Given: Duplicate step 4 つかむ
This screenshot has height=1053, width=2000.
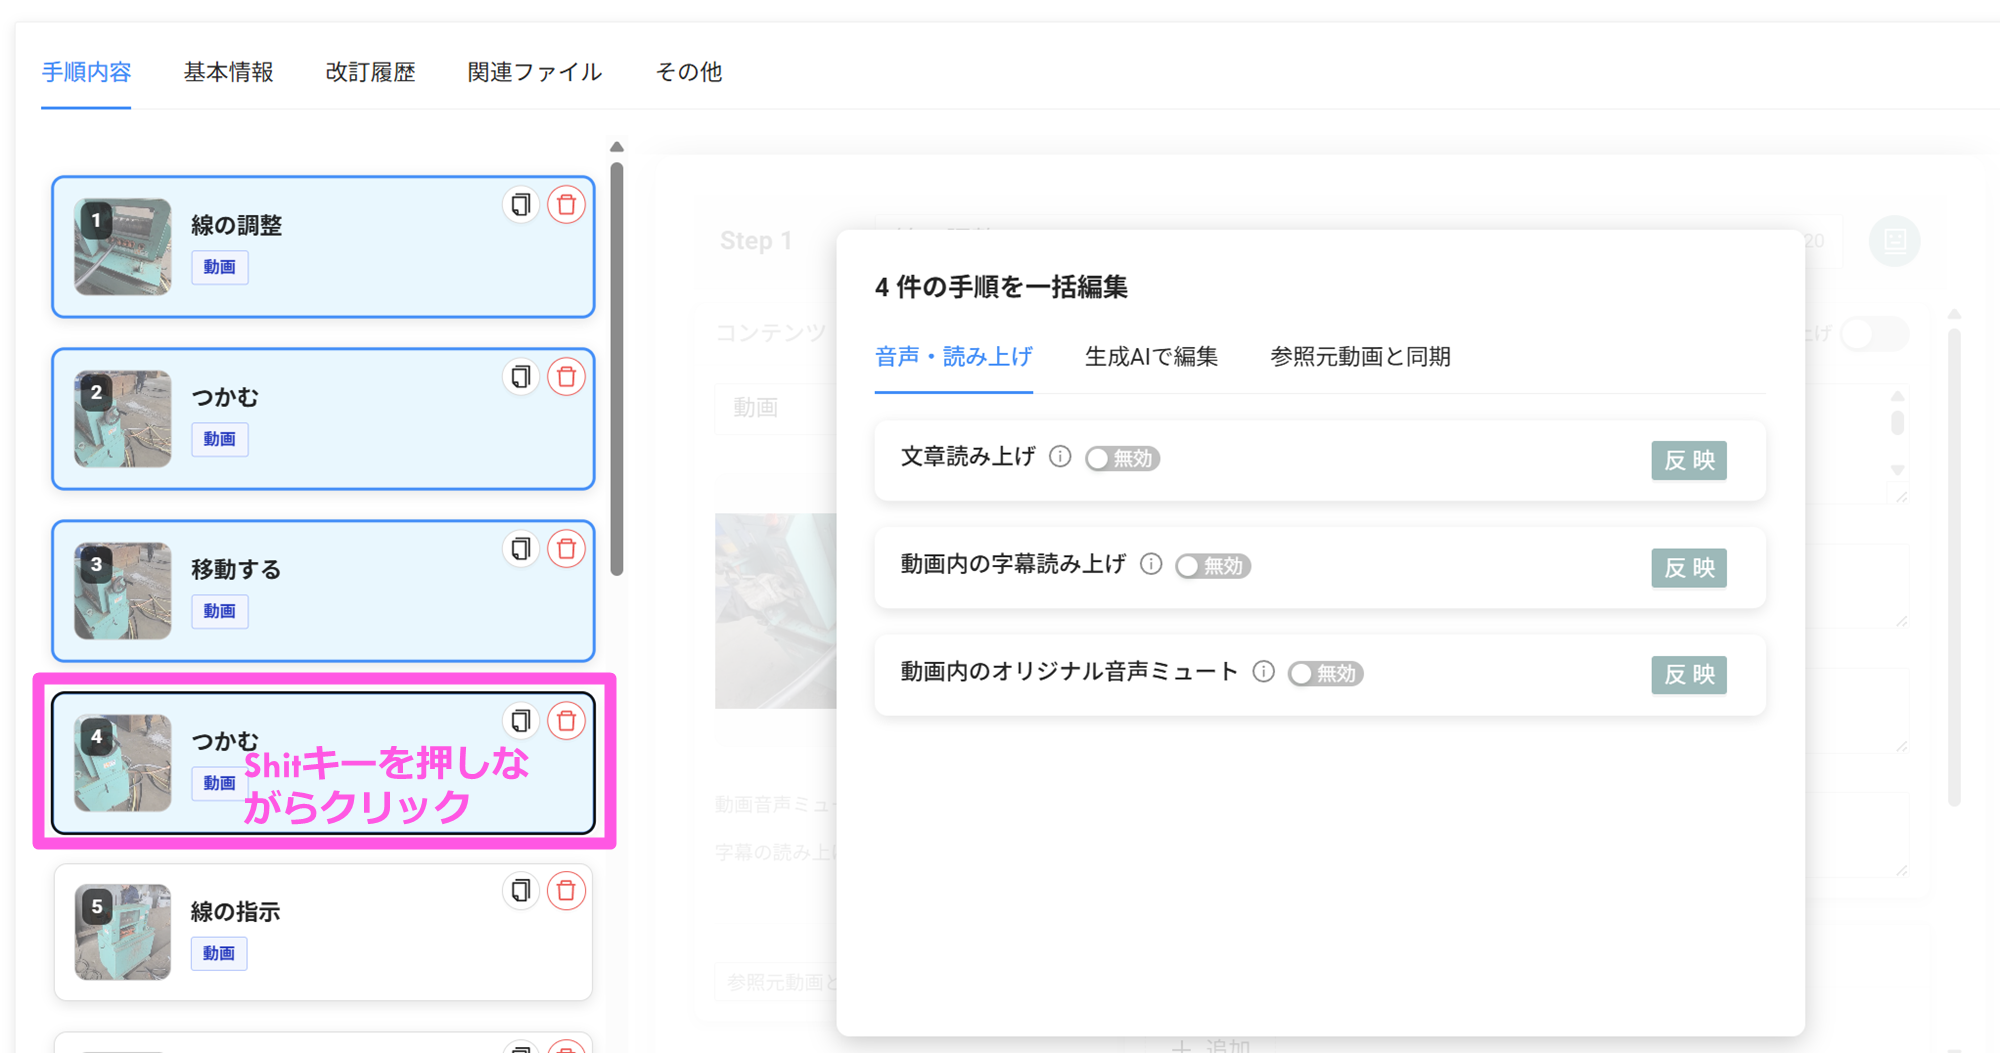Looking at the screenshot, I should 520,721.
